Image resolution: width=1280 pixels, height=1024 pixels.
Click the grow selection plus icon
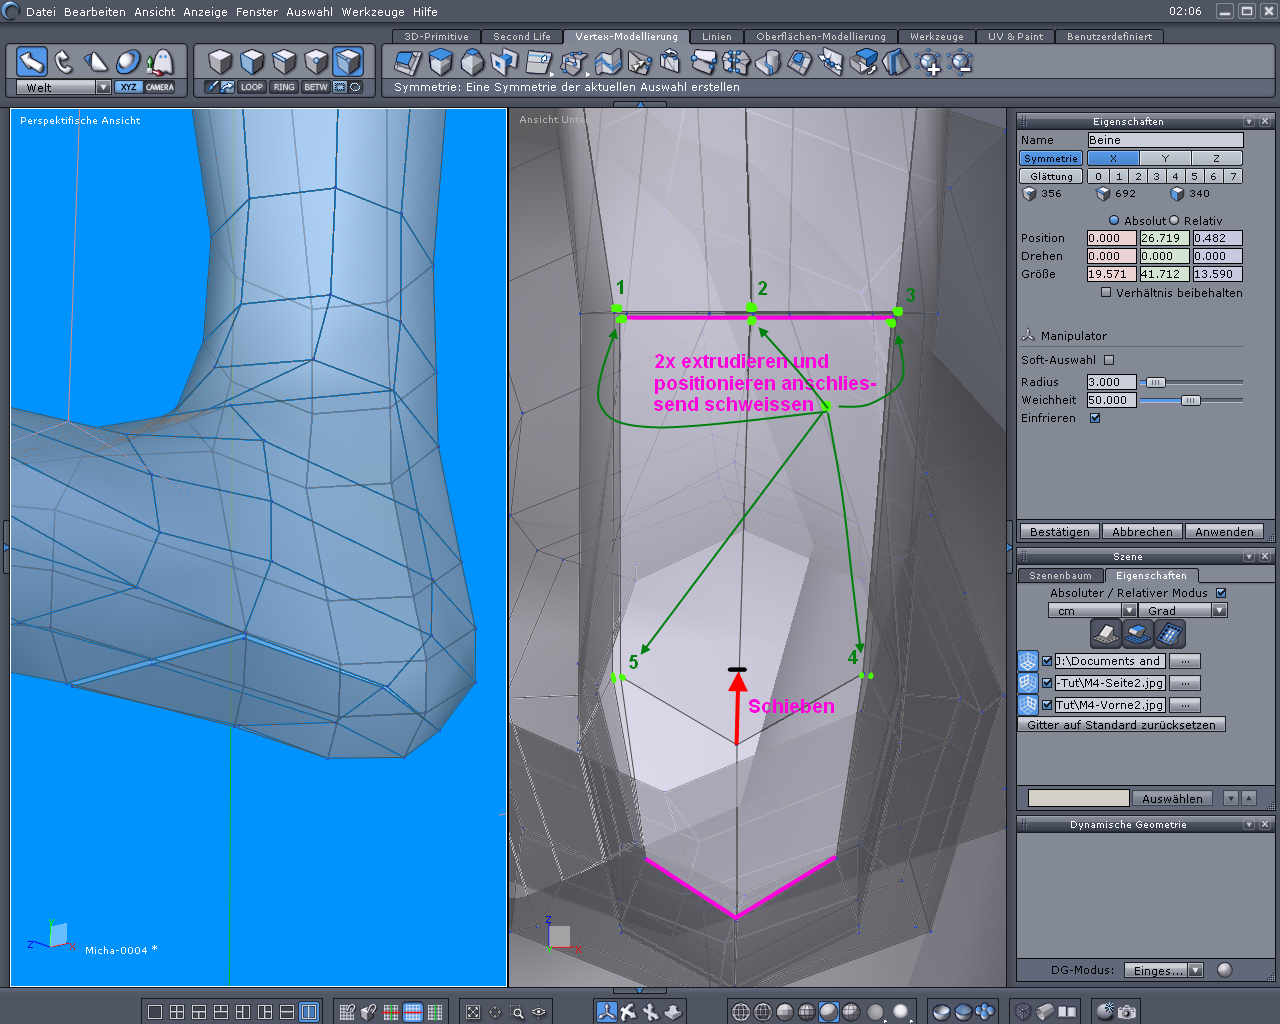(x=928, y=63)
